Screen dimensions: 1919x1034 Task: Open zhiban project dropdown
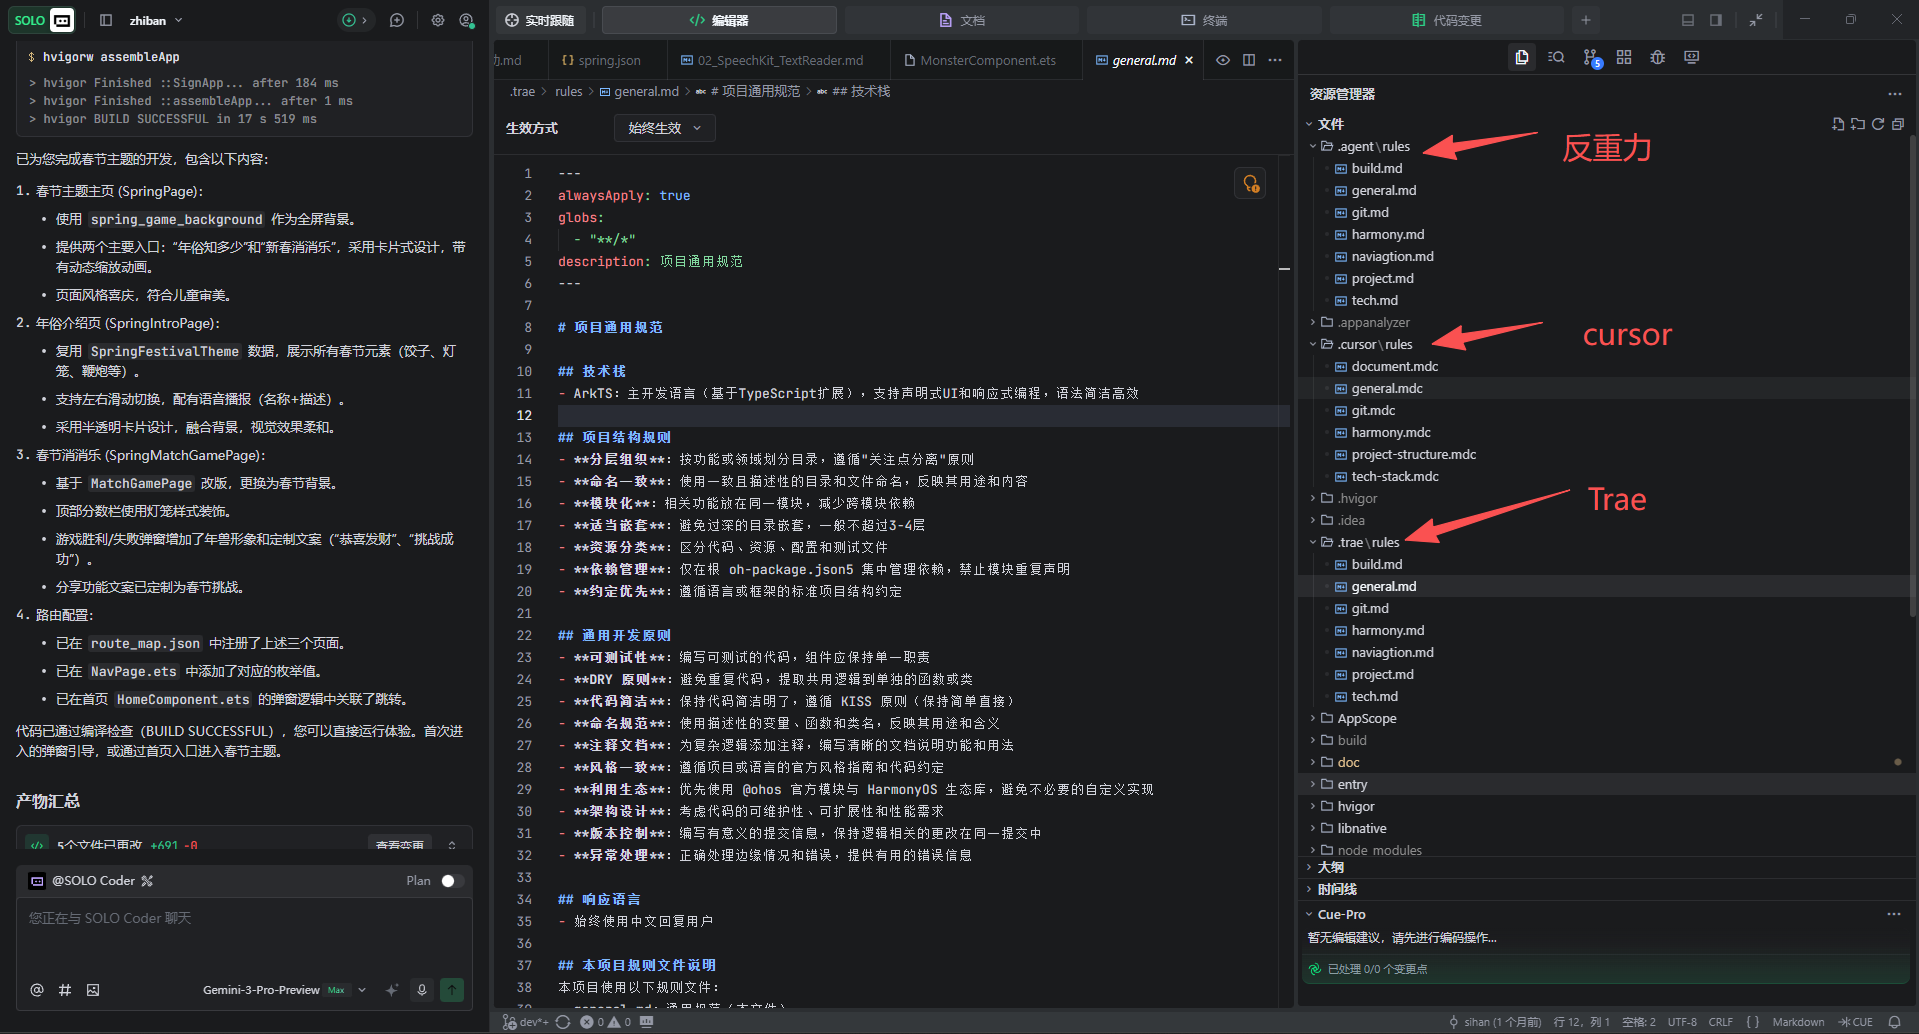156,20
